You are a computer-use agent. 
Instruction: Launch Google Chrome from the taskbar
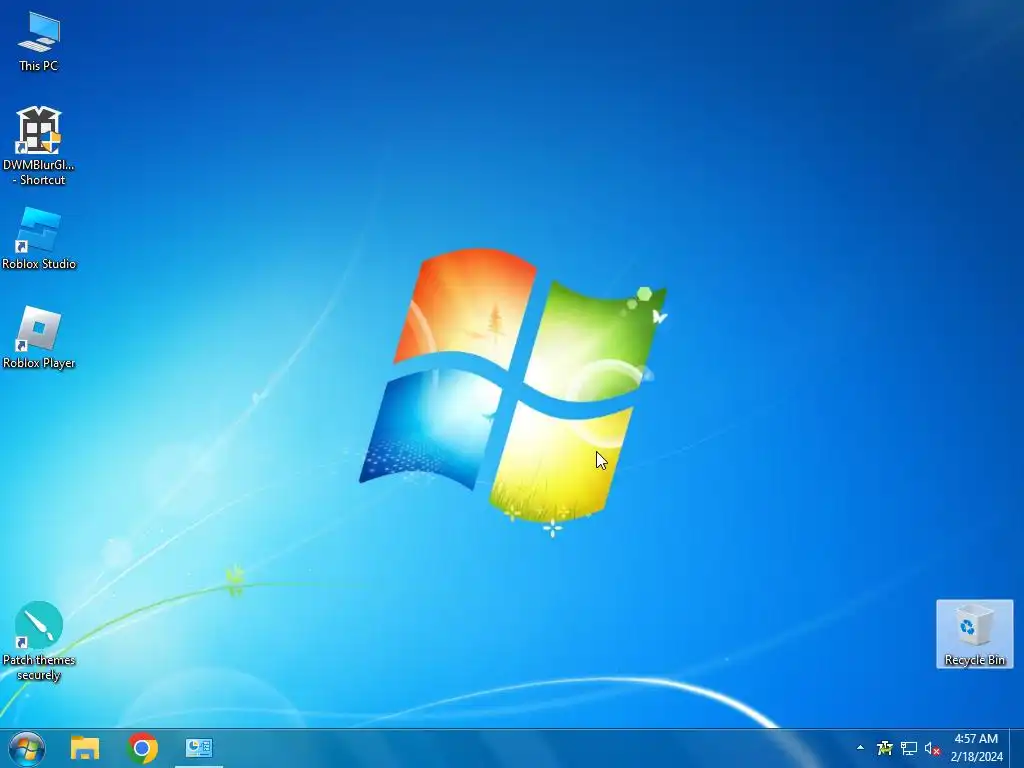(142, 748)
